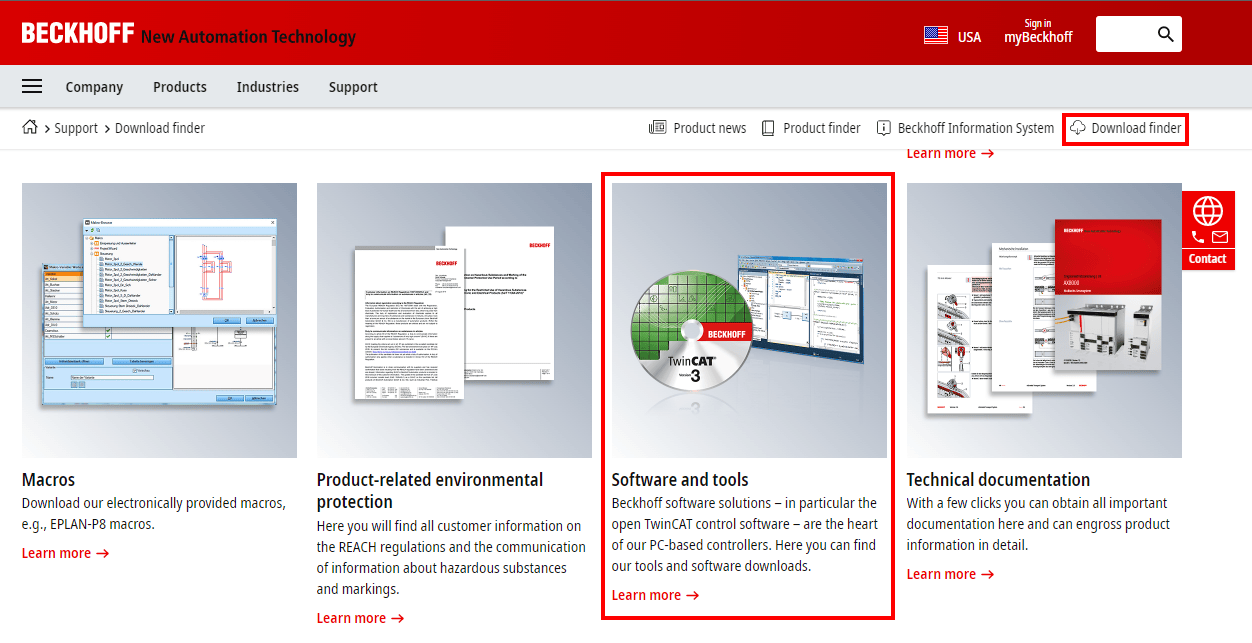Go to home via house icon
Viewport: 1252px width, 643px height.
click(x=30, y=127)
